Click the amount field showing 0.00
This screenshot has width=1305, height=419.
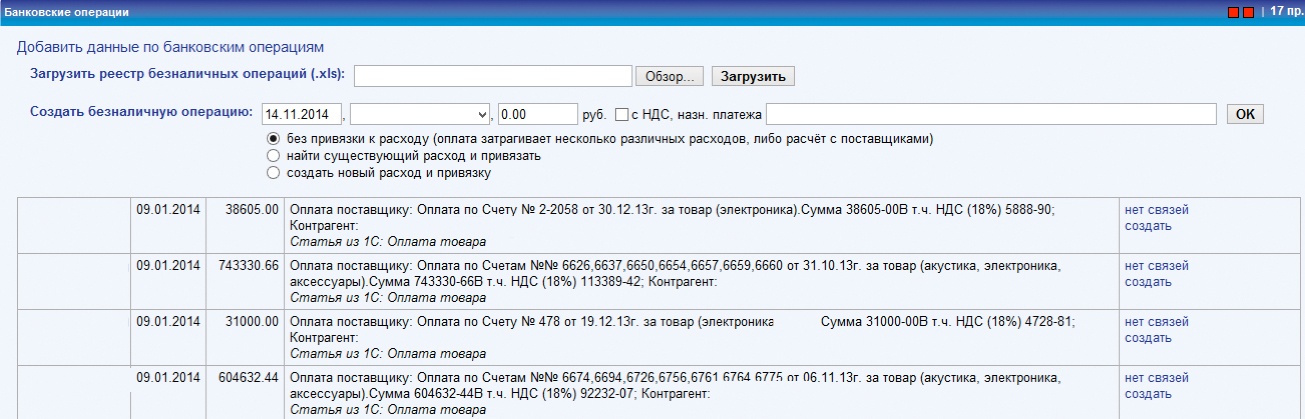click(x=538, y=113)
